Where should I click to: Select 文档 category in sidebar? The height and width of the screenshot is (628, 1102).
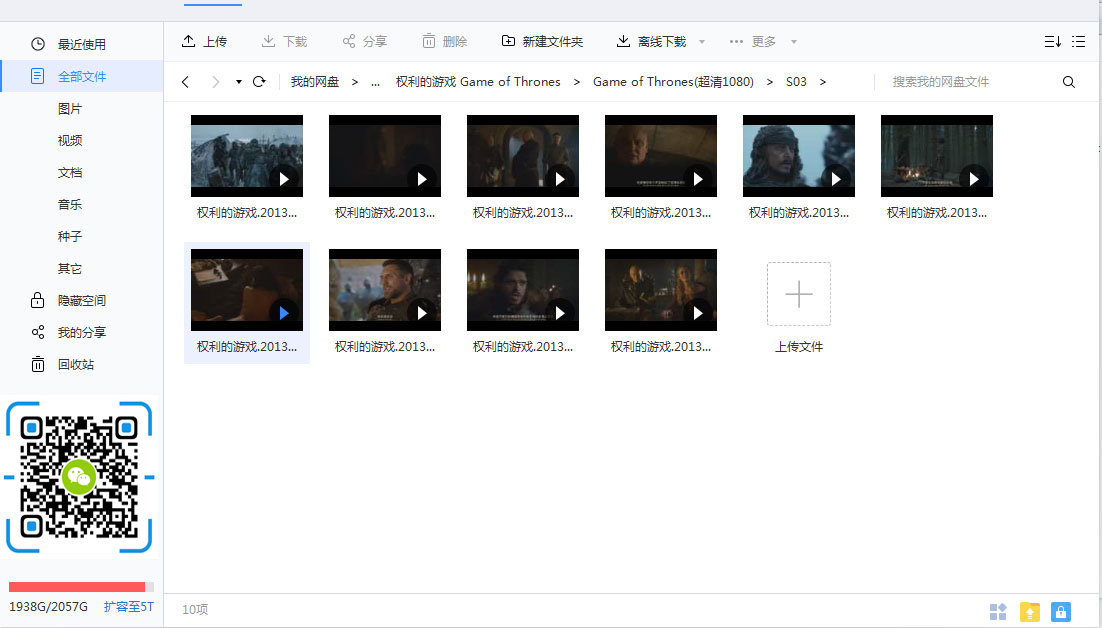point(70,173)
